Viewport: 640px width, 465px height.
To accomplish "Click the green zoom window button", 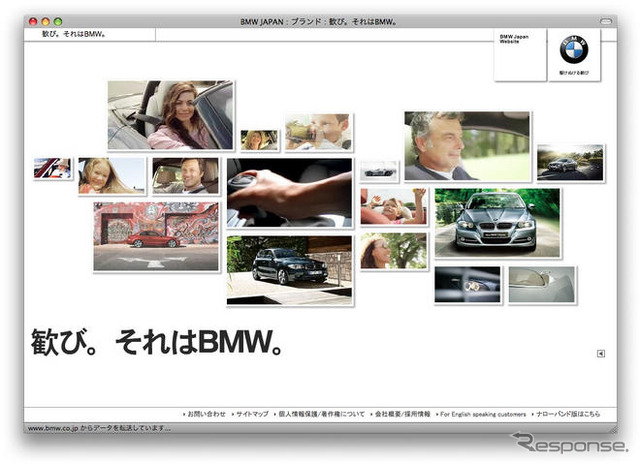I will (58, 22).
